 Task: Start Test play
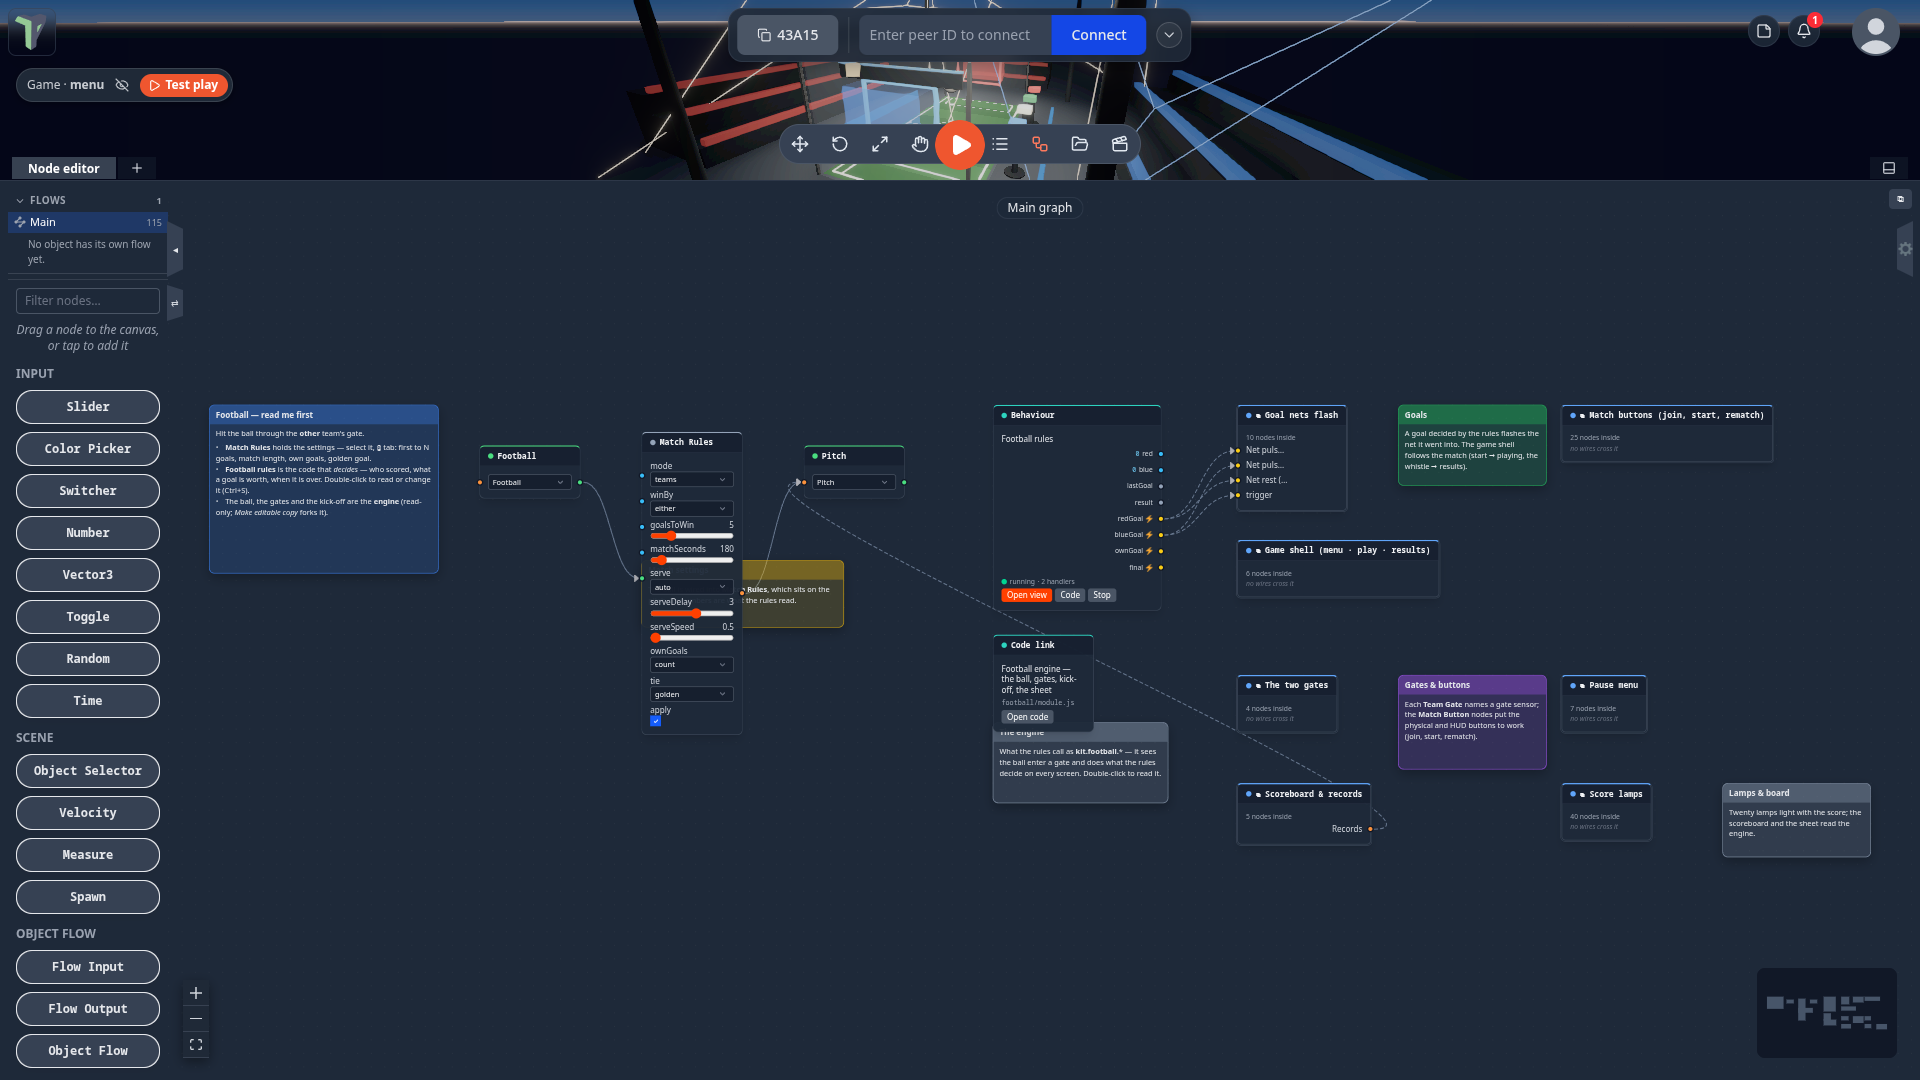(x=184, y=85)
